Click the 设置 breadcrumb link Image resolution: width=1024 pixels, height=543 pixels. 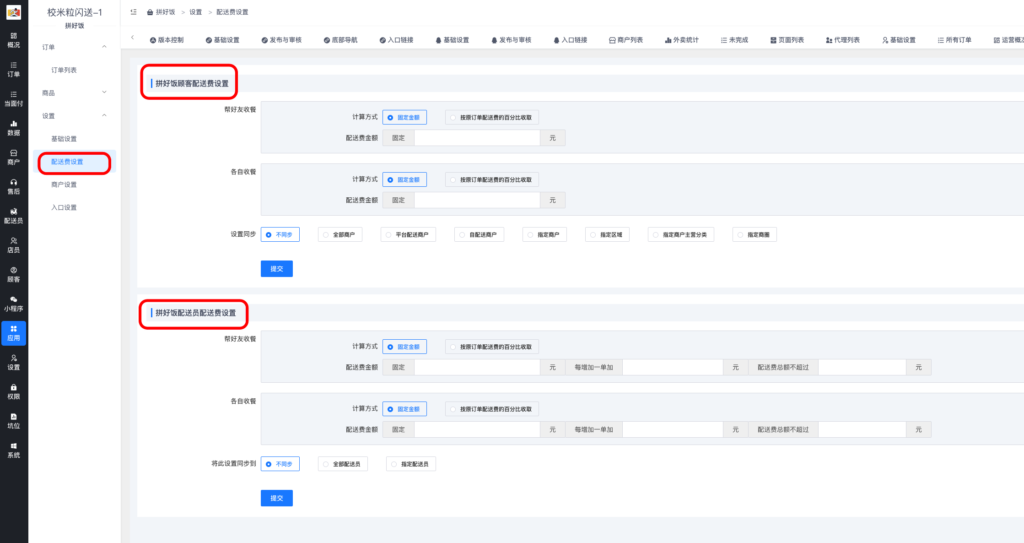coord(196,12)
